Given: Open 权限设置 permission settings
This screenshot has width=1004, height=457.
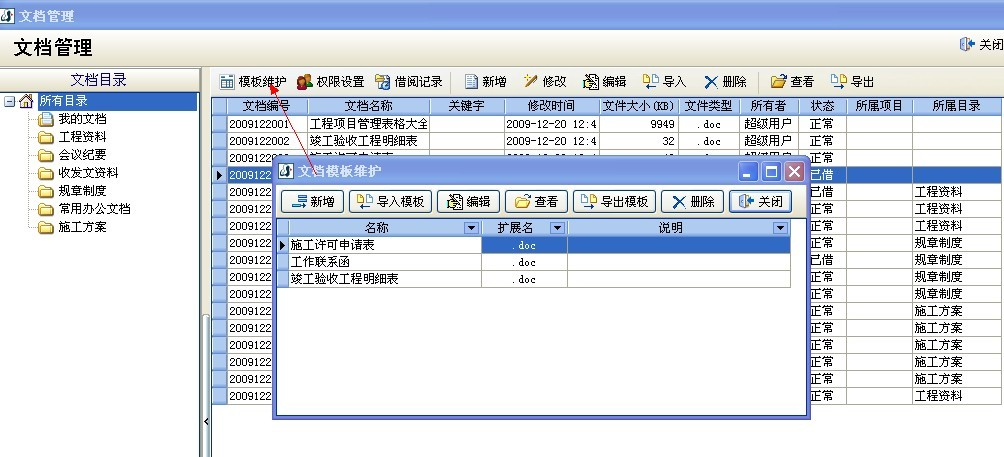Looking at the screenshot, I should pyautogui.click(x=330, y=82).
